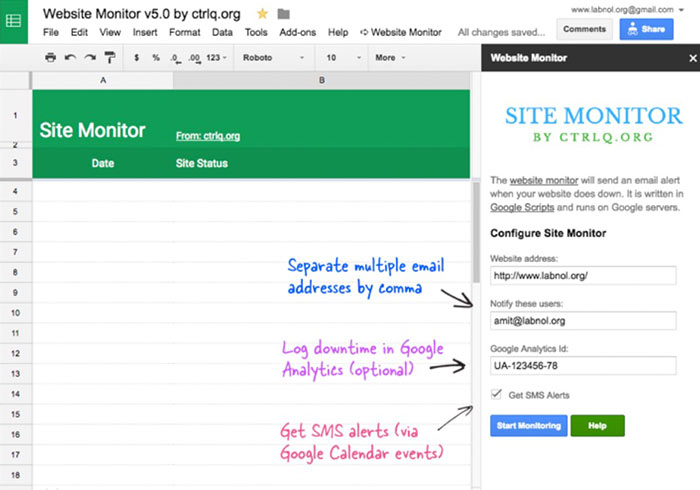Follow the Google Scripts link
This screenshot has height=490, width=700.
click(522, 207)
